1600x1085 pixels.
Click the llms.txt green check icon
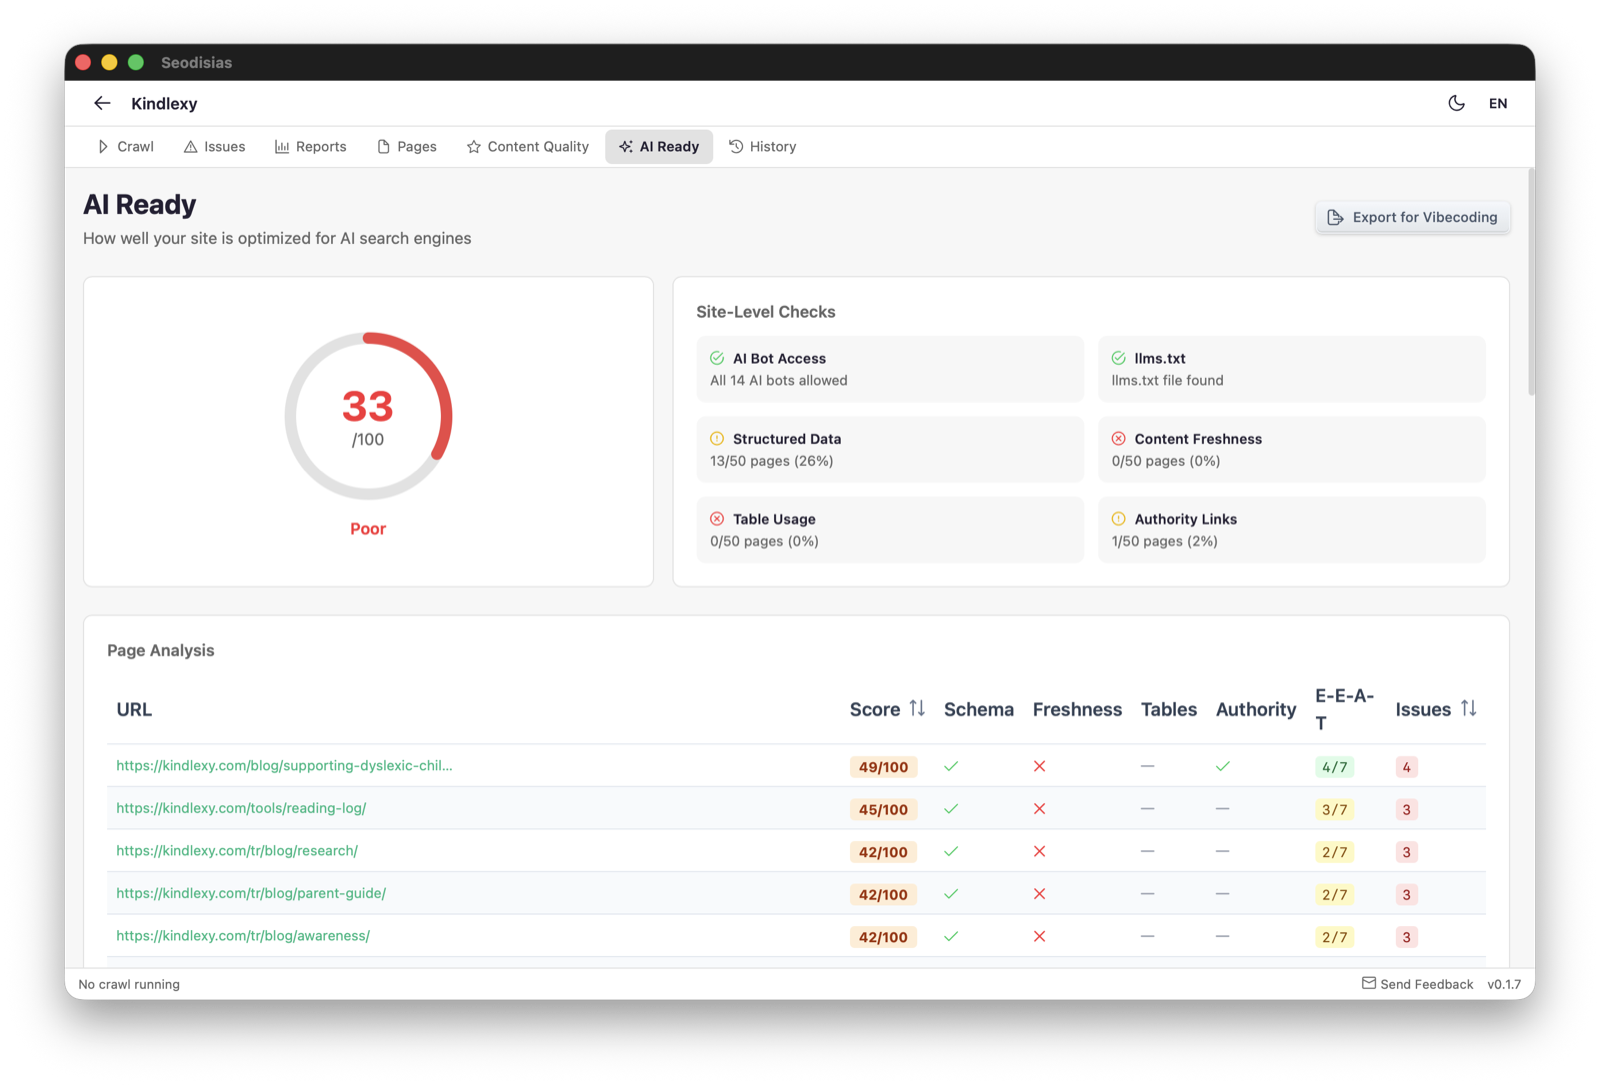click(1119, 358)
